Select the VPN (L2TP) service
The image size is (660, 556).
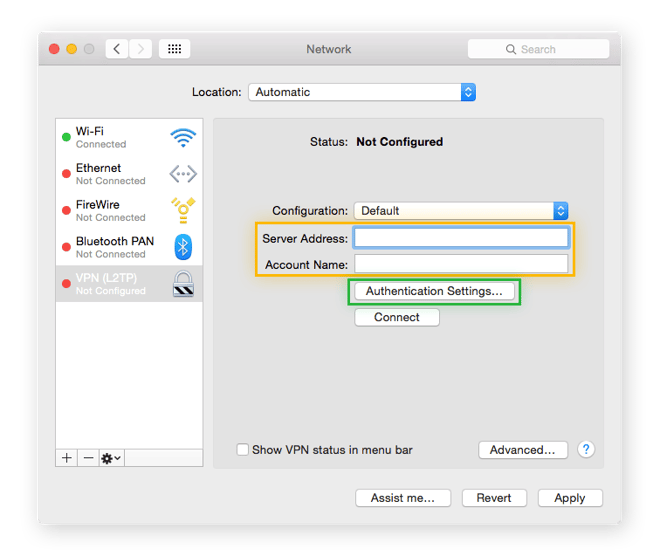click(129, 283)
